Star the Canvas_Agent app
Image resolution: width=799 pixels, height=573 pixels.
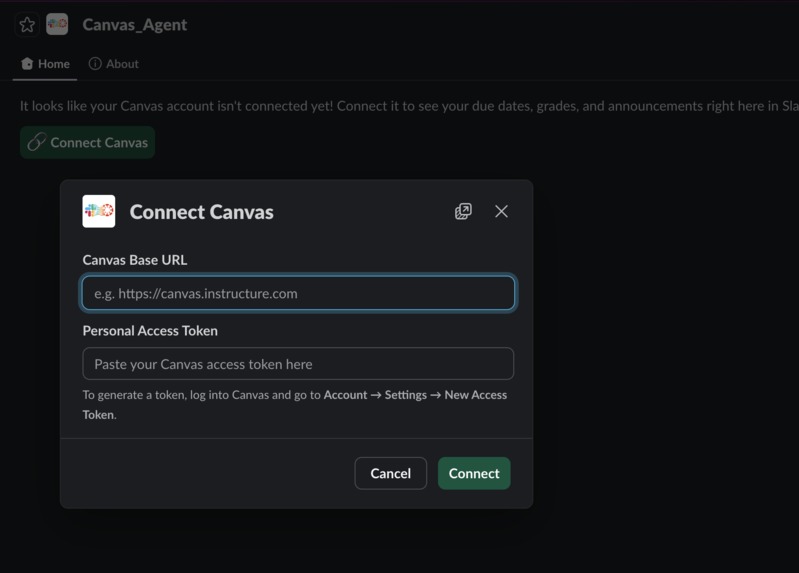(x=27, y=24)
